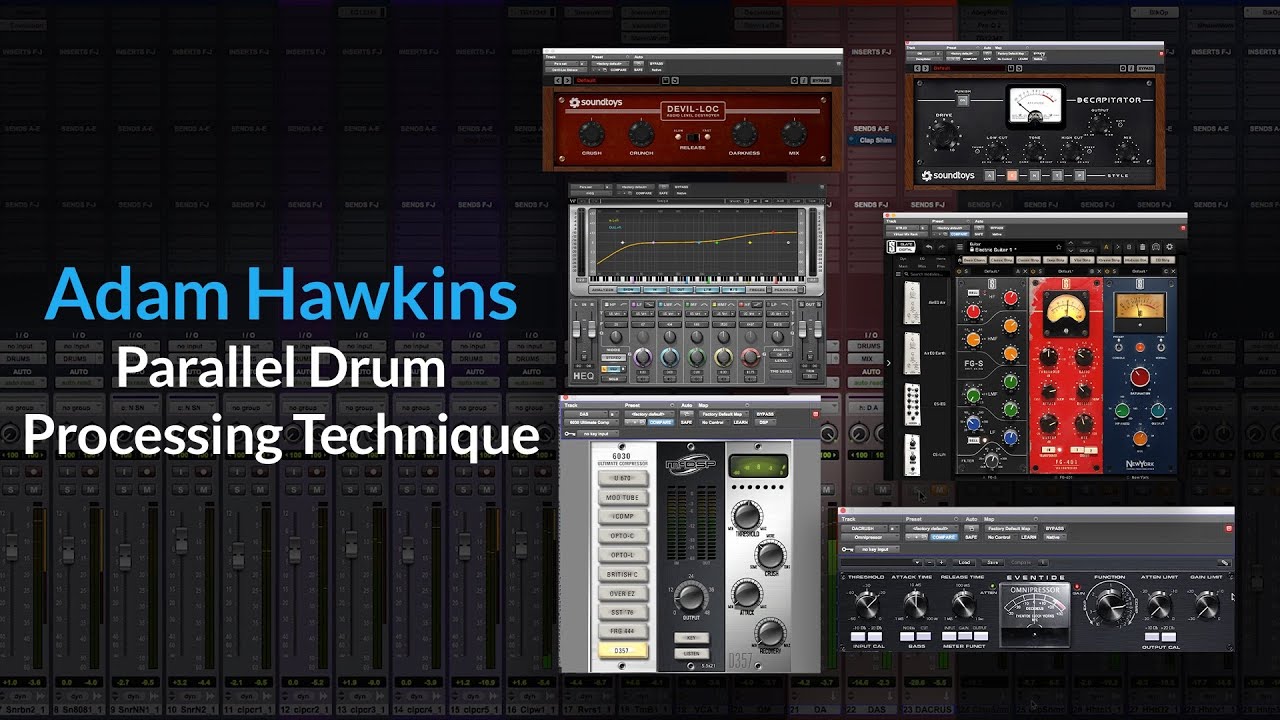Click FG-401 VU meter in Slate rack
The height and width of the screenshot is (720, 1280).
(x=1065, y=314)
